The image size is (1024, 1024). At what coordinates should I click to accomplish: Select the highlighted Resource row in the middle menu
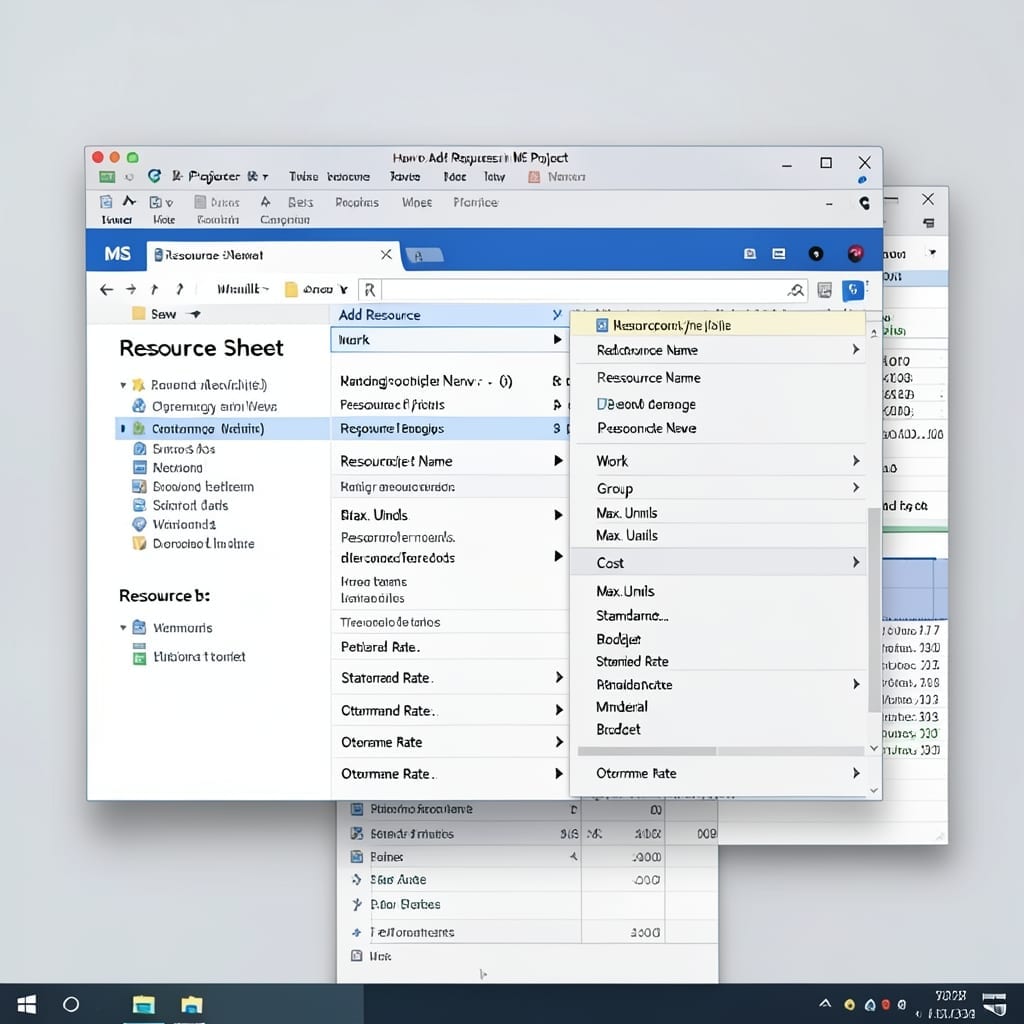(x=450, y=428)
